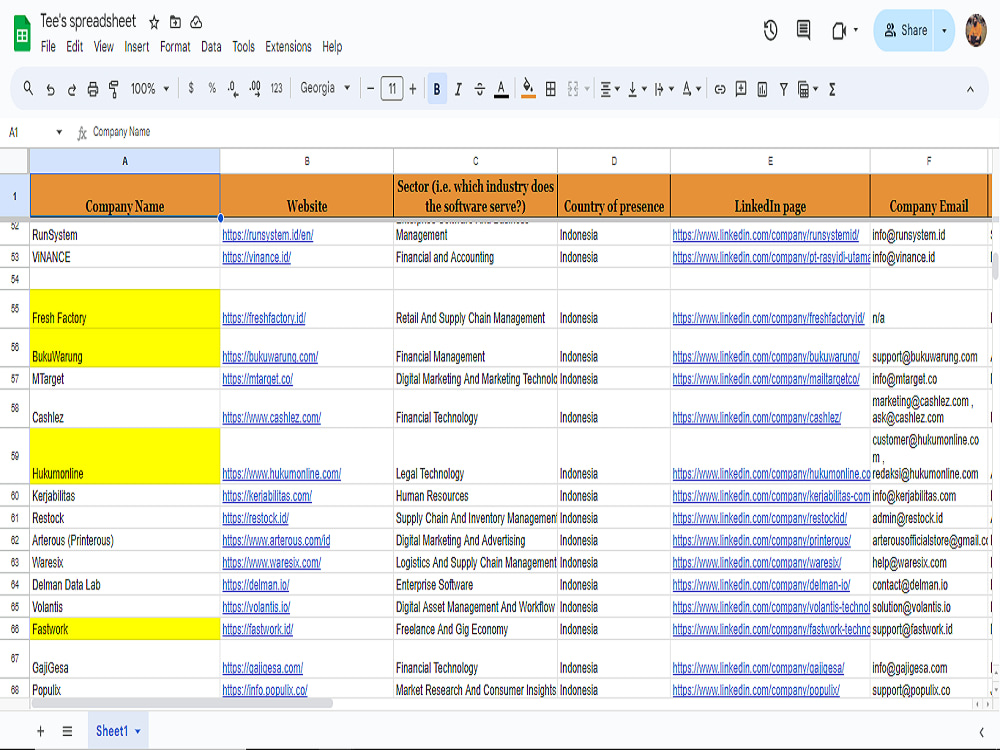Click the Merge cells icon
Viewport: 1000px width, 750px height.
573,89
